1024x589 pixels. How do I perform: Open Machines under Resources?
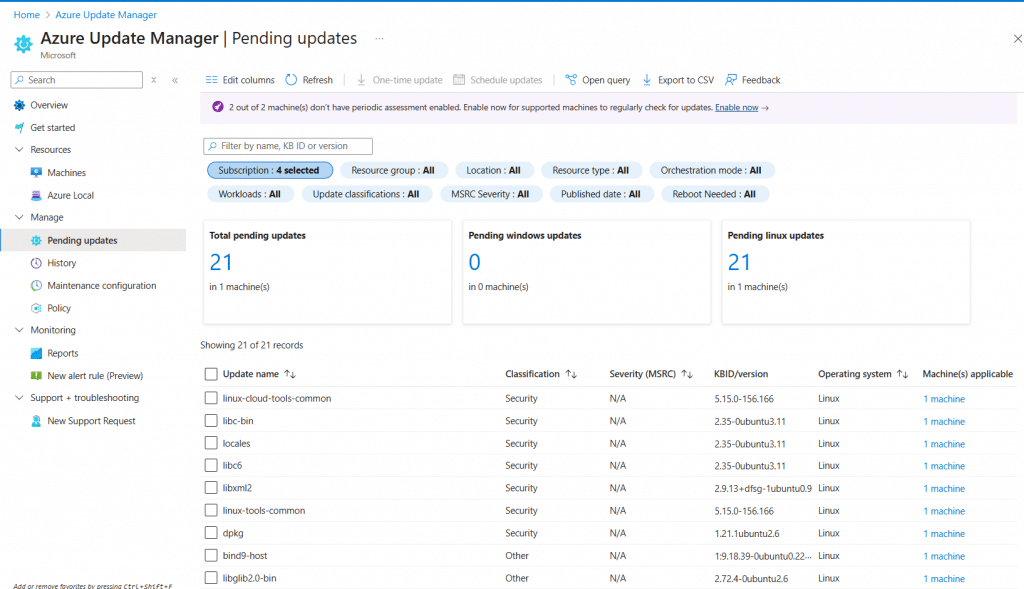[x=66, y=173]
